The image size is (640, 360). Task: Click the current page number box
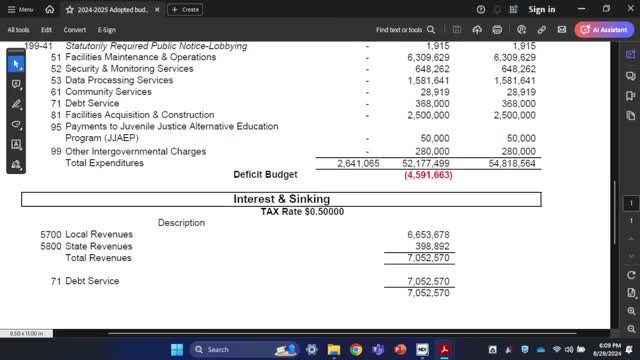(x=631, y=203)
